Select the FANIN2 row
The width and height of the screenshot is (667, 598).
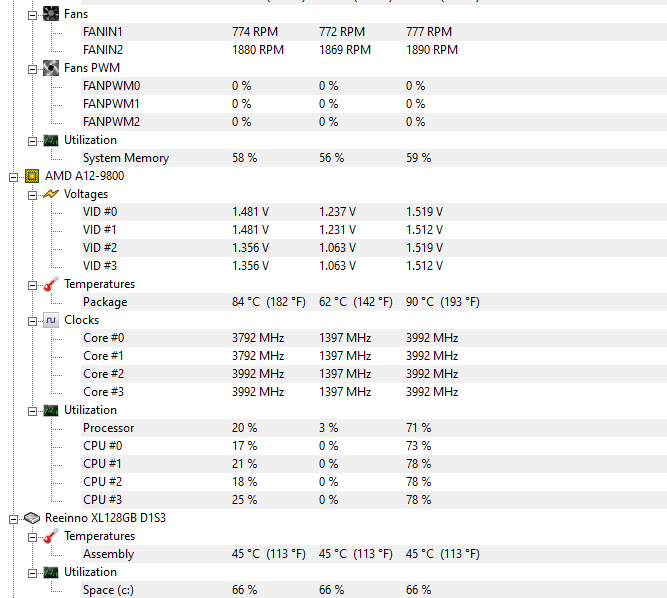point(374,50)
